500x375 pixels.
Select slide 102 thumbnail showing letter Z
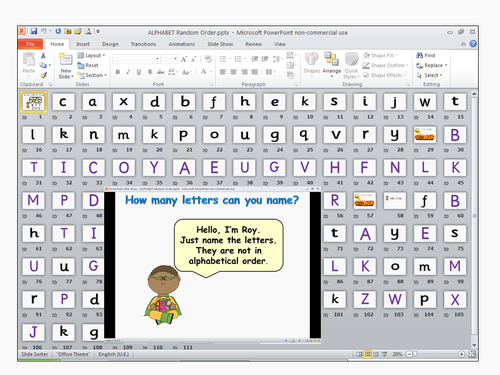[365, 299]
